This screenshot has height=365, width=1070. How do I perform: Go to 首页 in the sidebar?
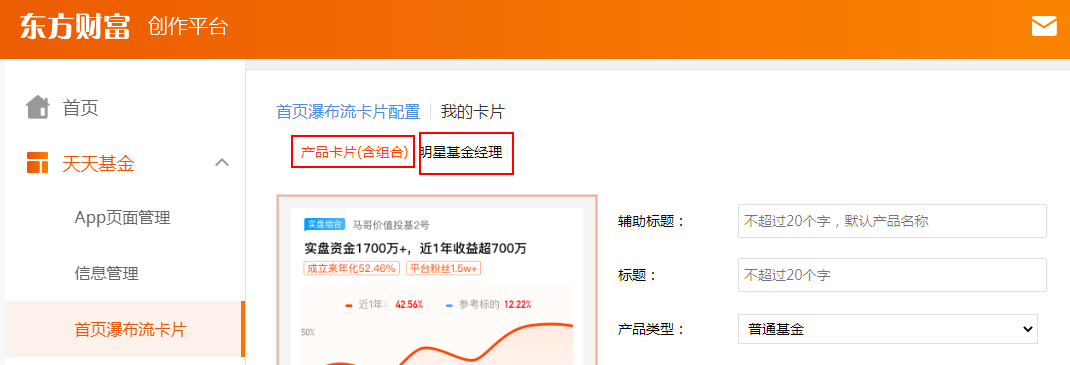pyautogui.click(x=81, y=108)
